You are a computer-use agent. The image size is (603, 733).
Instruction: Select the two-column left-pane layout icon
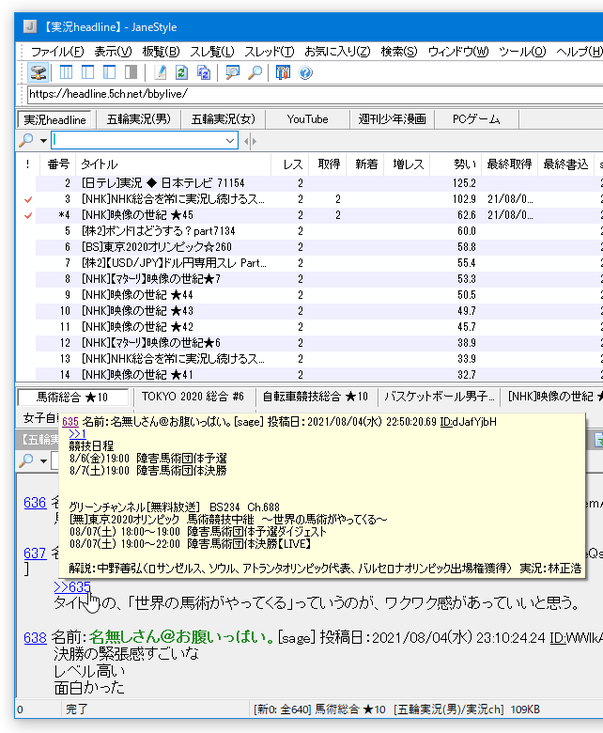click(x=88, y=72)
